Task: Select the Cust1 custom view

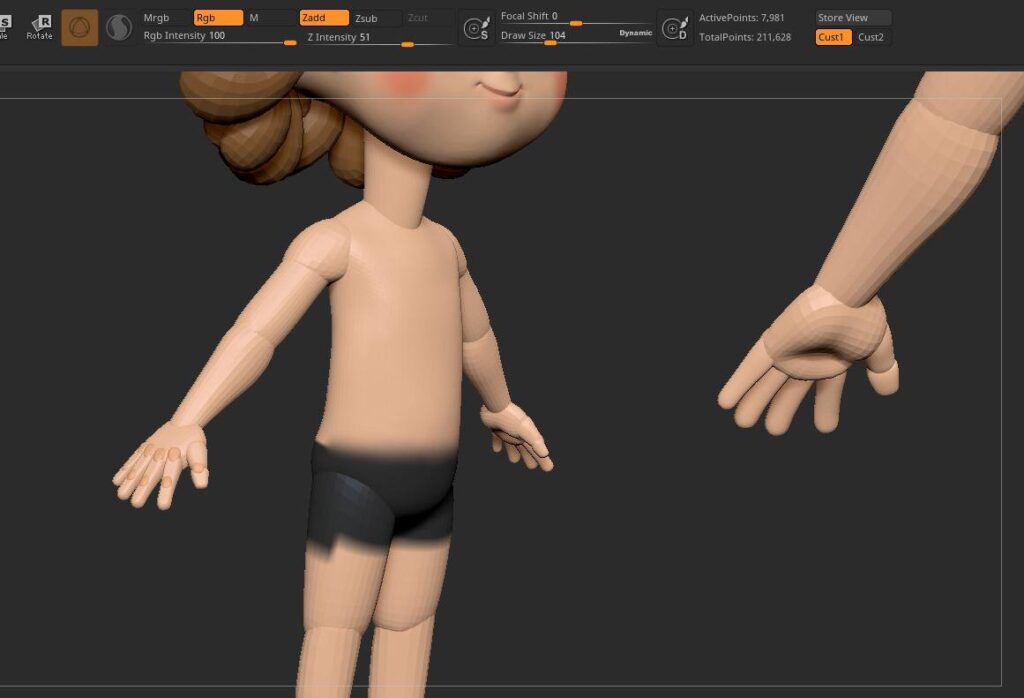Action: click(x=833, y=37)
